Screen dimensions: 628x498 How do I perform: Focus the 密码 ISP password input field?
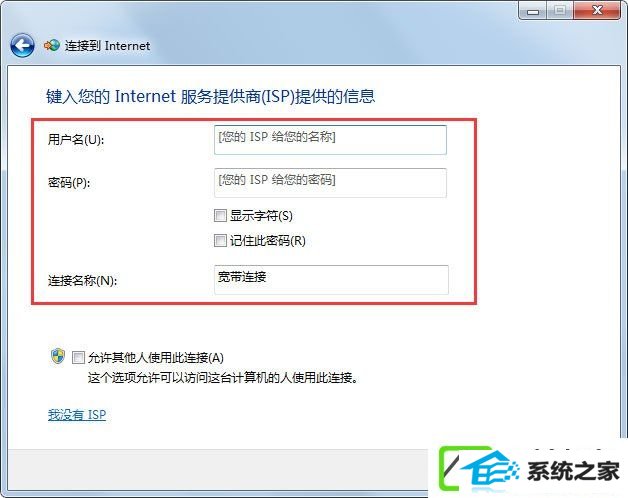point(330,183)
